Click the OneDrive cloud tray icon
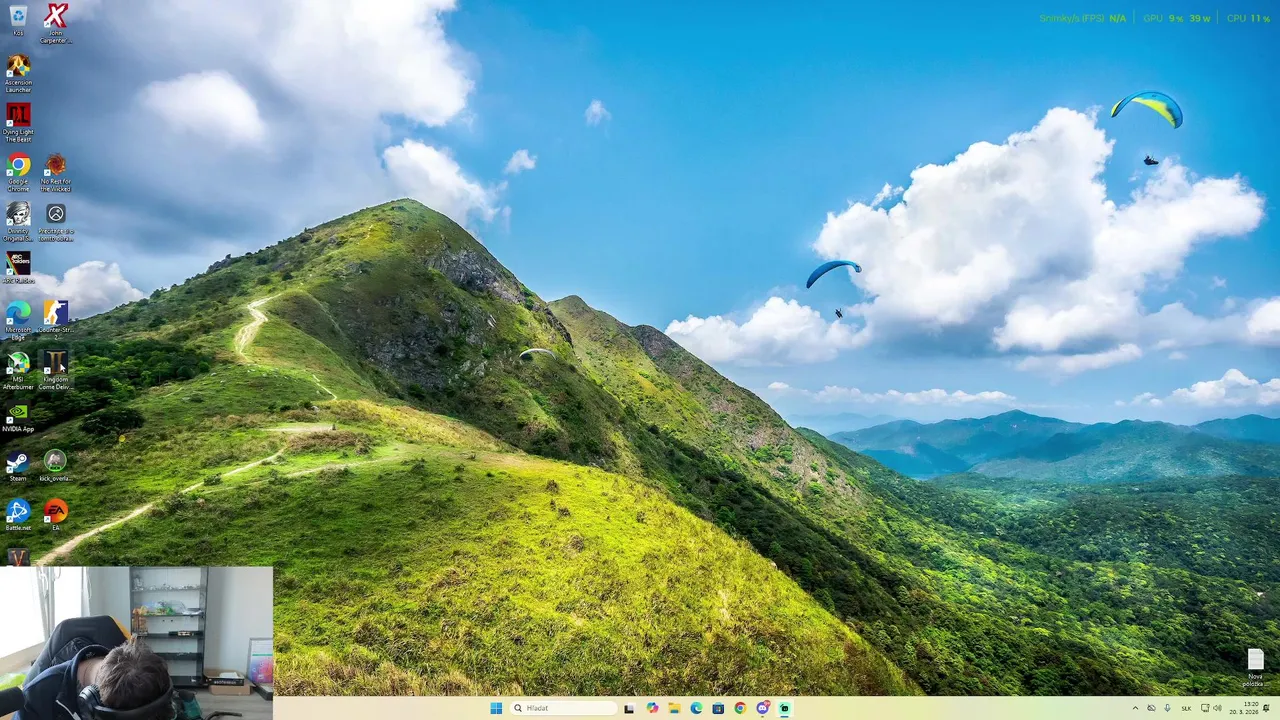Screen dimensions: 1280x720 (x=1151, y=708)
